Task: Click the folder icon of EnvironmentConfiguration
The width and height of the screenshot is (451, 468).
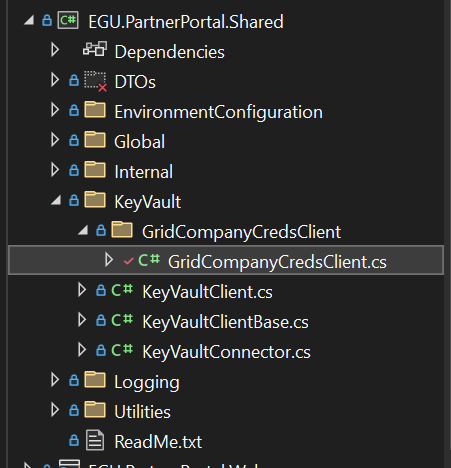Action: (95, 110)
